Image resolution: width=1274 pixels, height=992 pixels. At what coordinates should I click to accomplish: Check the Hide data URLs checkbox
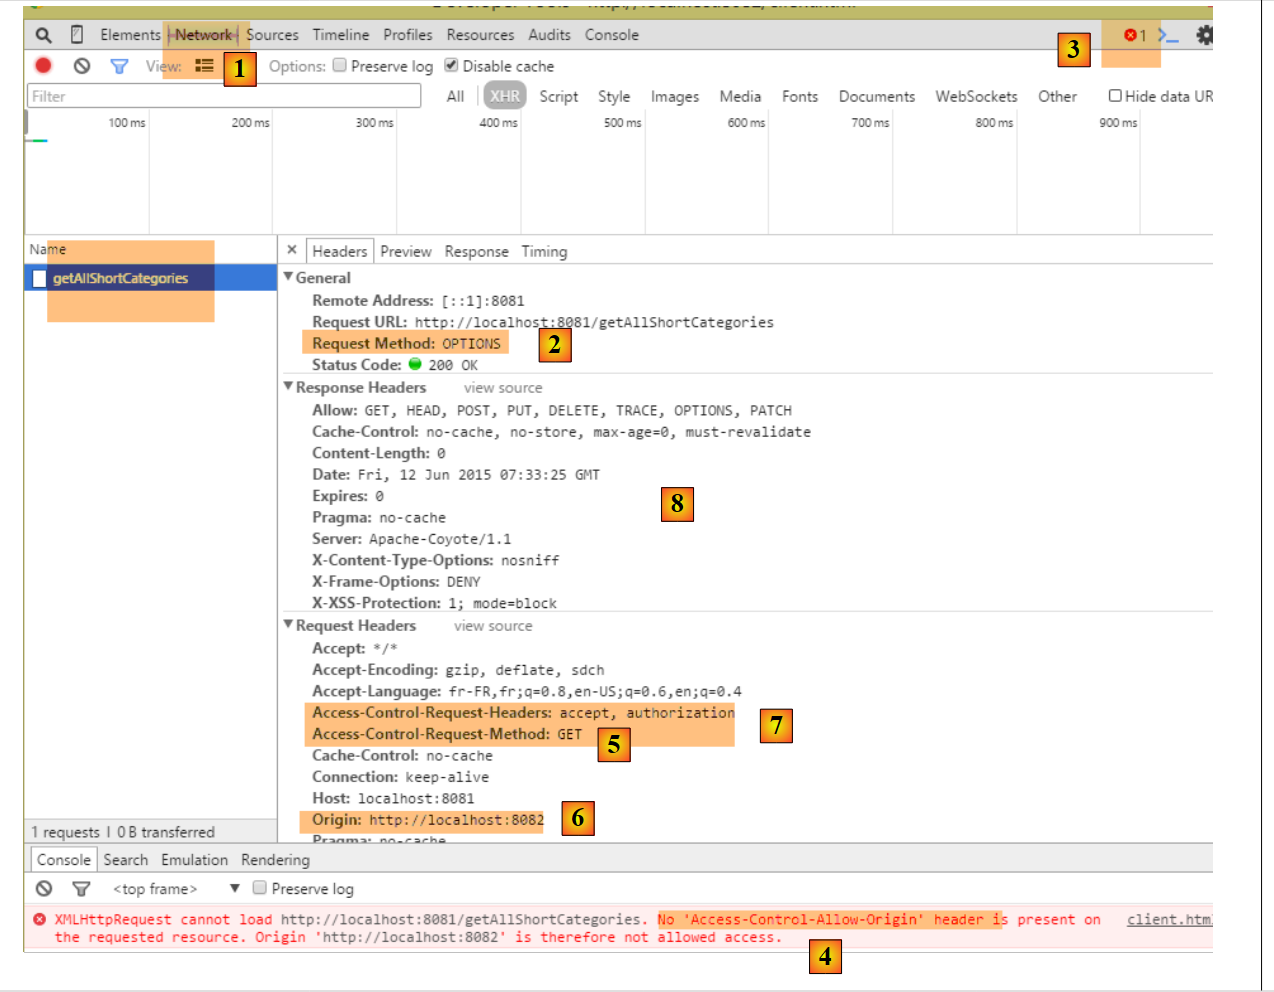point(1115,96)
